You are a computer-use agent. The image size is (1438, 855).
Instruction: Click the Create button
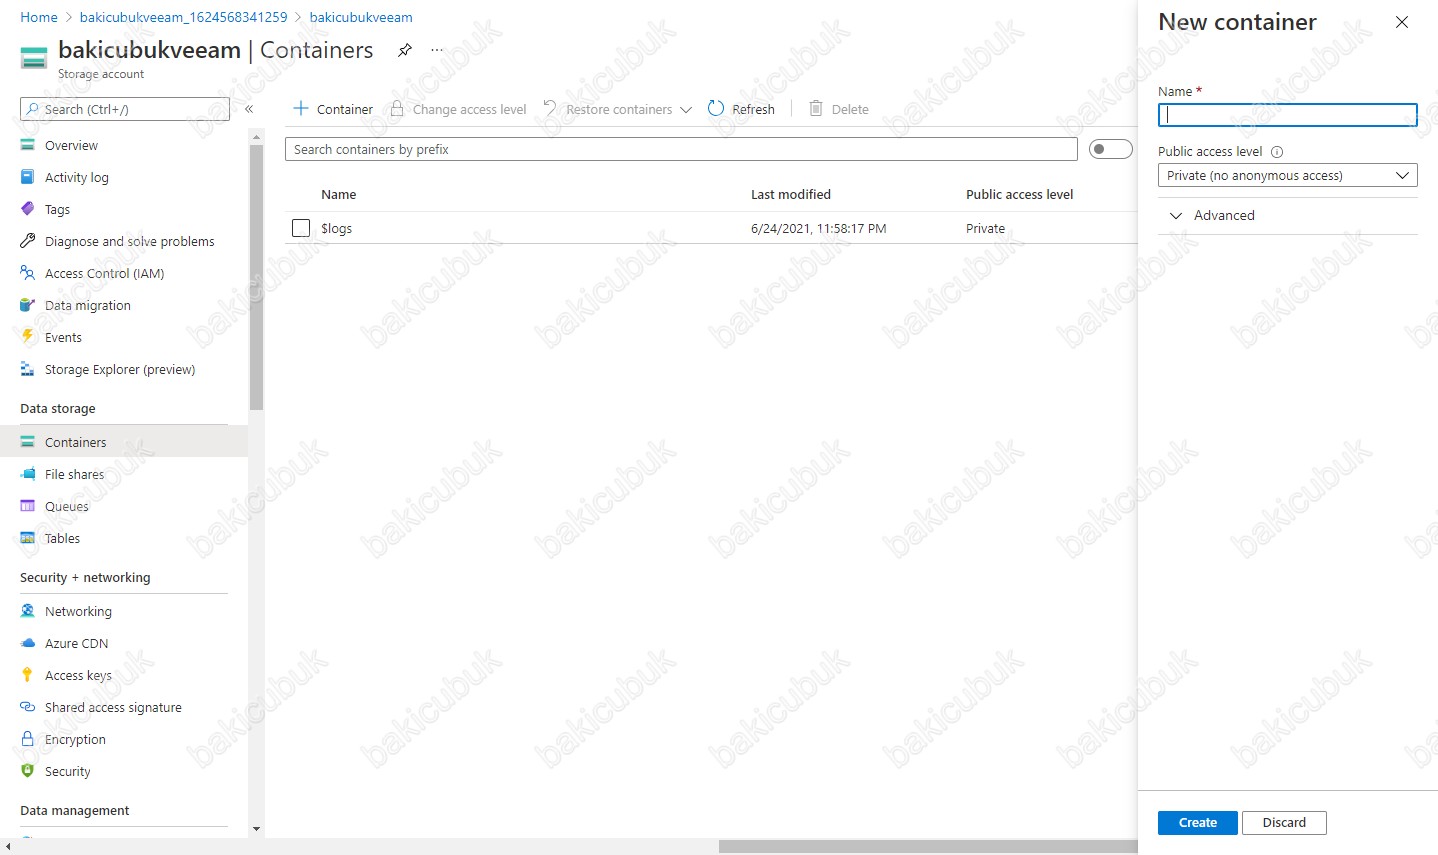tap(1198, 822)
